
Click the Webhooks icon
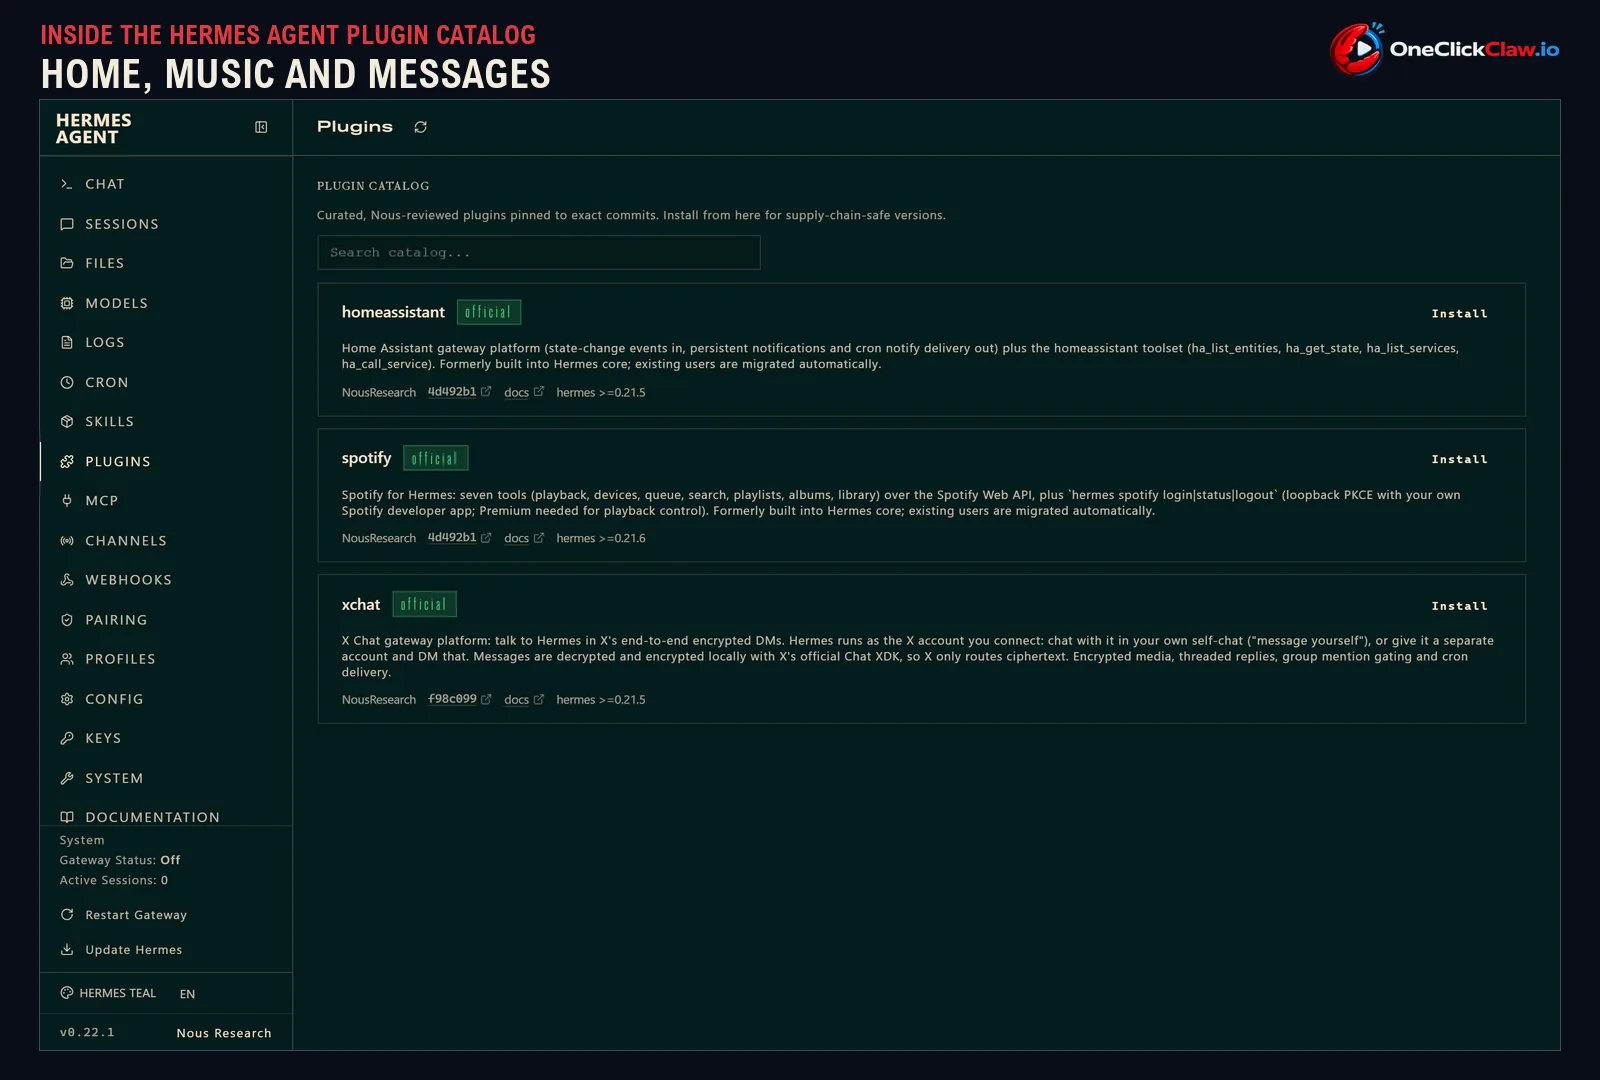(67, 580)
